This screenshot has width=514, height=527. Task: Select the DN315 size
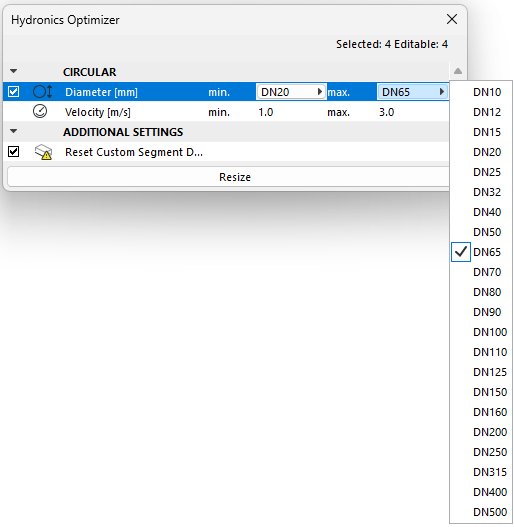pos(481,472)
